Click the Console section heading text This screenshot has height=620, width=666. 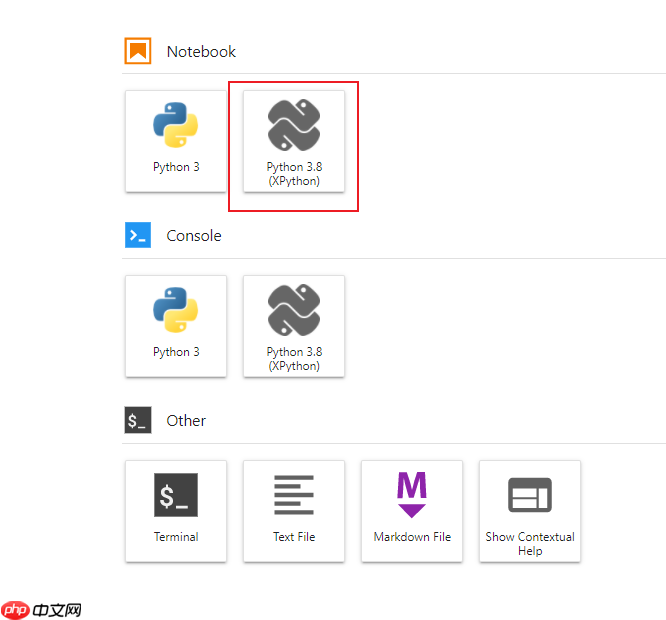pyautogui.click(x=194, y=236)
